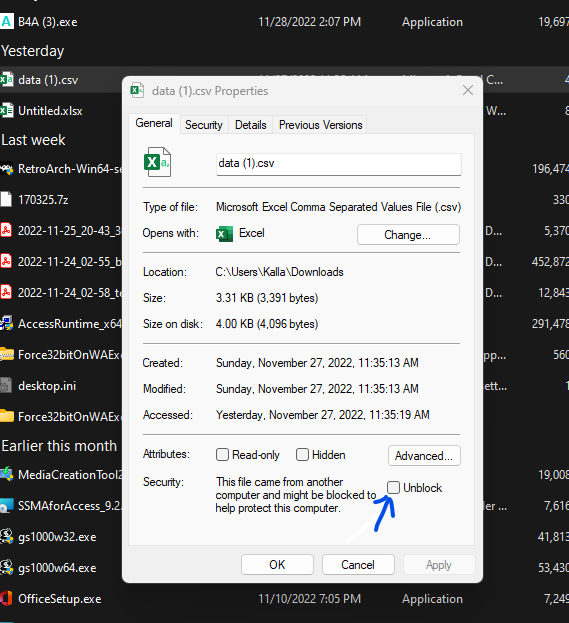
Task: Click the gs1000w64.exe icon
Action: point(6,567)
